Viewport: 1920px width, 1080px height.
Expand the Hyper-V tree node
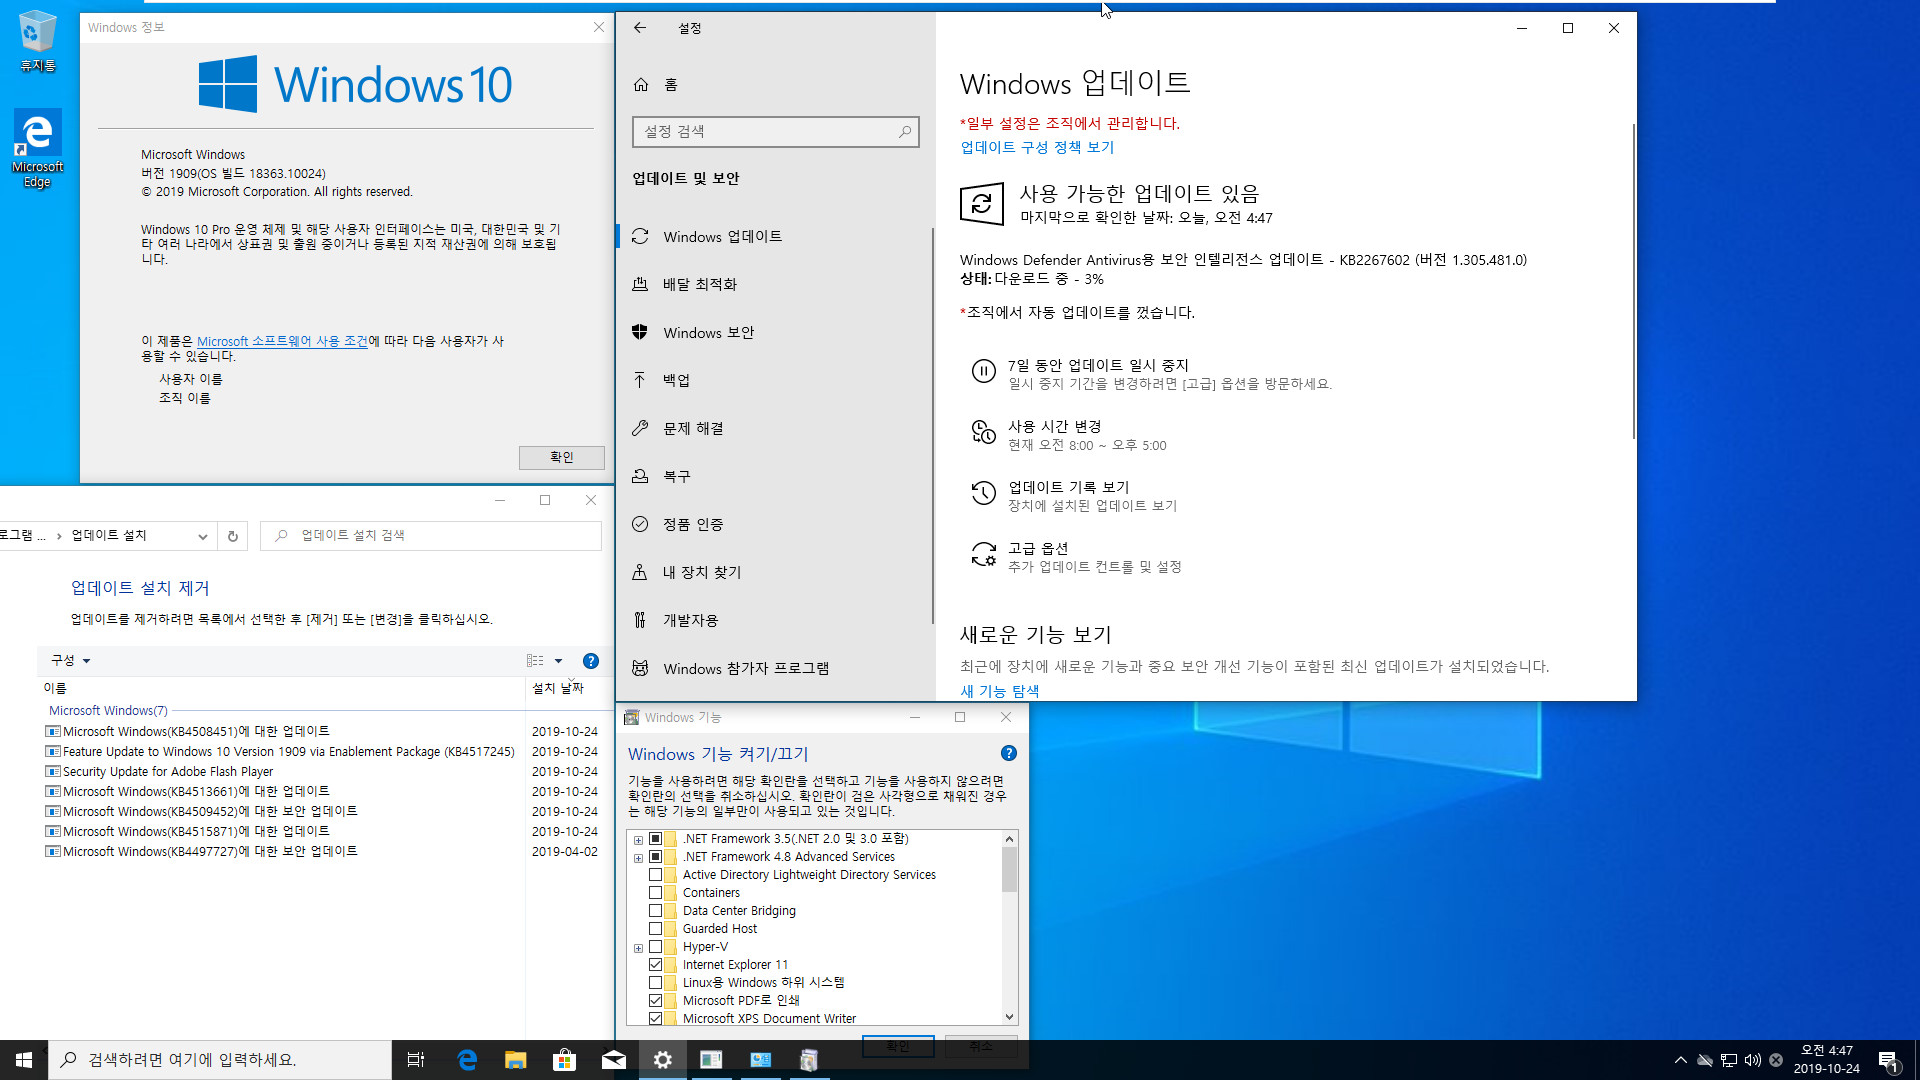coord(638,948)
